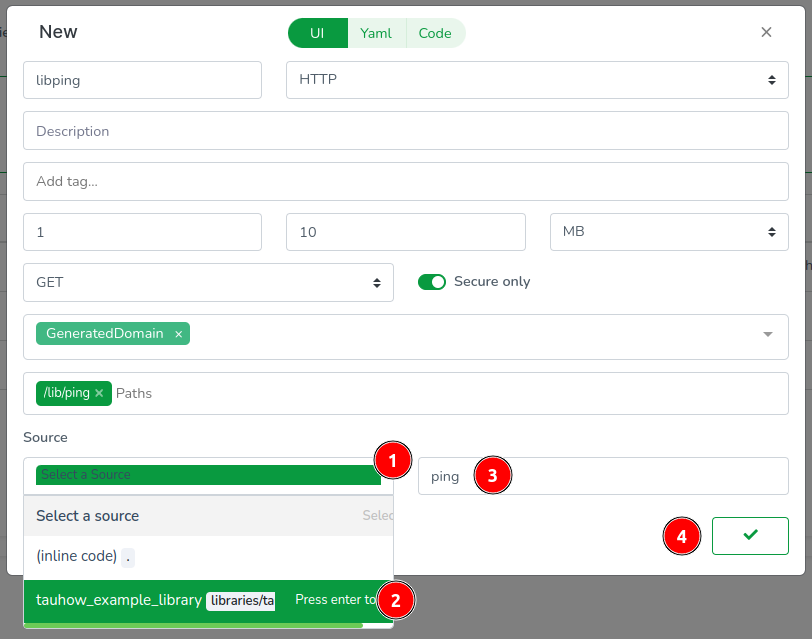Click the Description input field
Screen dimensions: 812x639
point(405,131)
